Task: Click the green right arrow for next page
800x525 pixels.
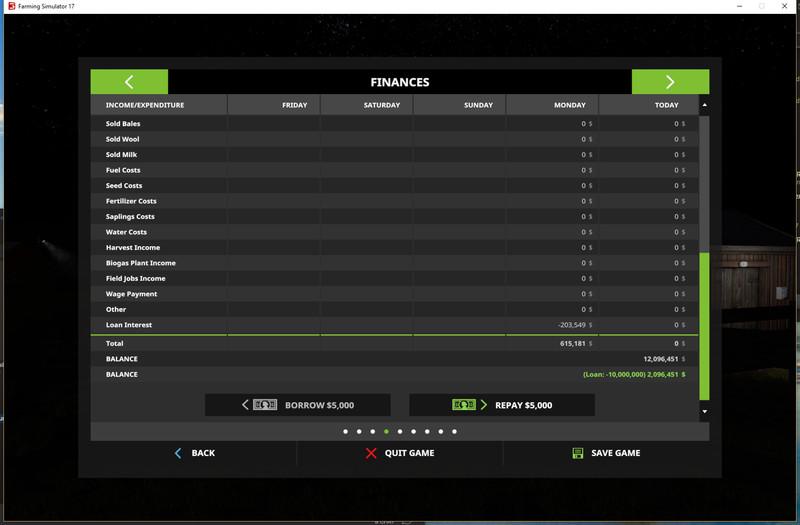Action: 670,82
